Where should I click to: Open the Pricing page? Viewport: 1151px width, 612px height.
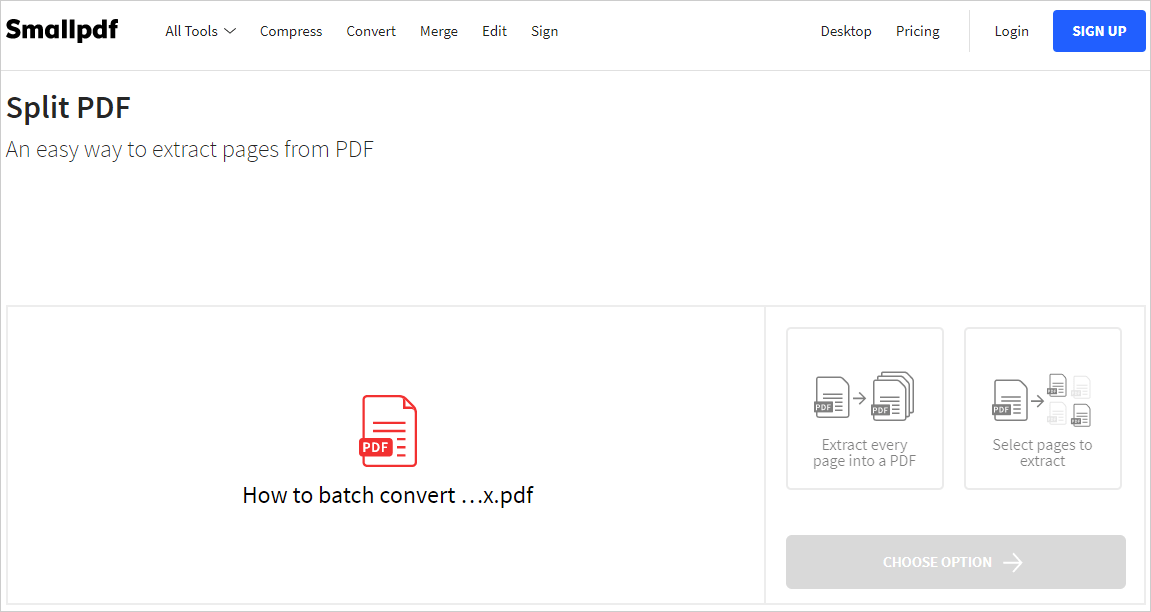[917, 31]
